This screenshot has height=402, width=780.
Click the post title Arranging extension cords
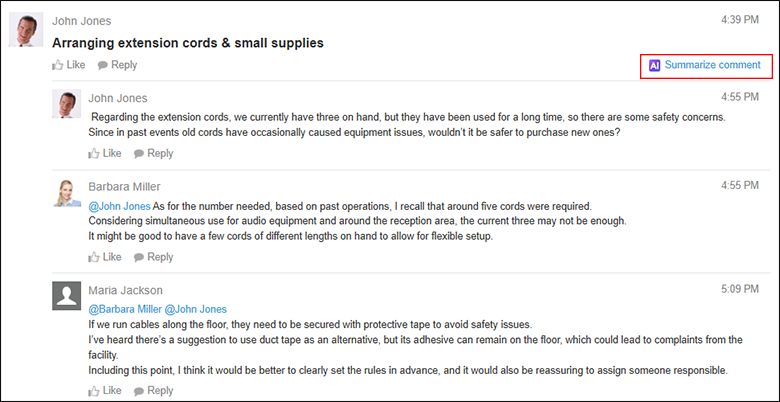tap(187, 43)
